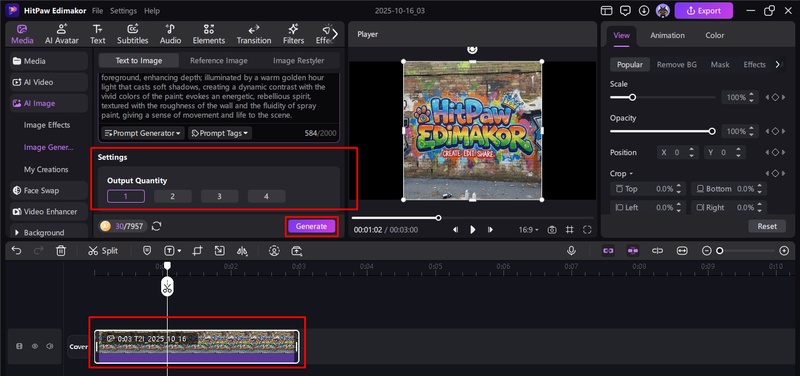Click the Generate button

pos(311,227)
